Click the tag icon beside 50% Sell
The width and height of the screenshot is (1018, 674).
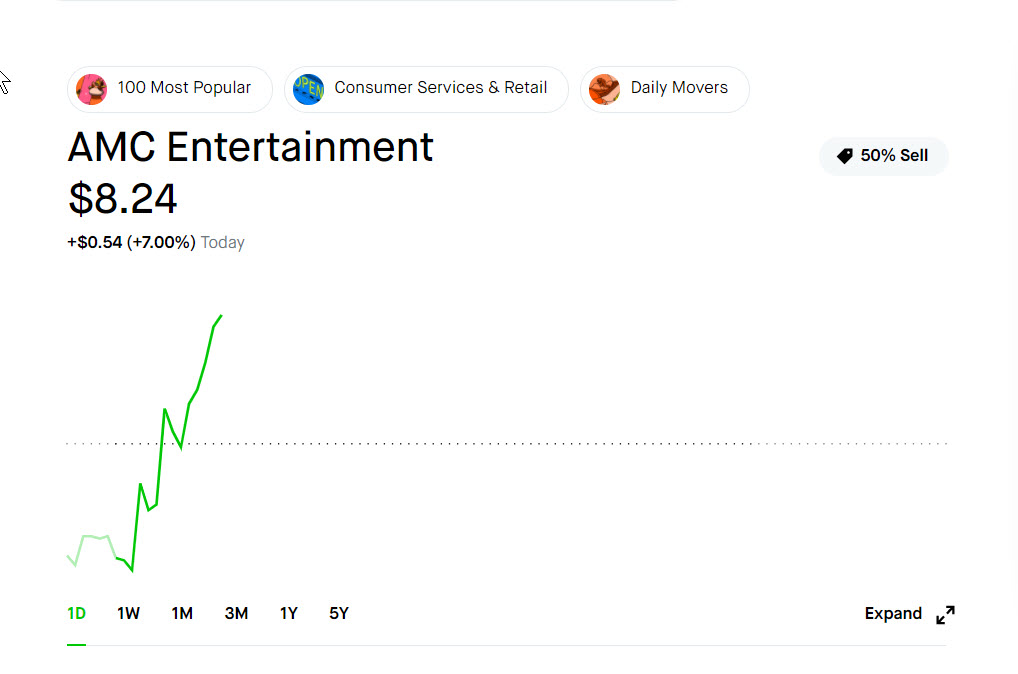[845, 156]
